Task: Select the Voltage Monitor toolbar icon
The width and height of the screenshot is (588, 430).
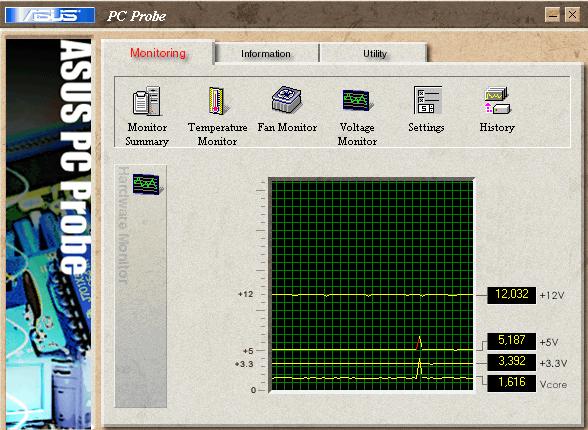Action: [x=357, y=100]
